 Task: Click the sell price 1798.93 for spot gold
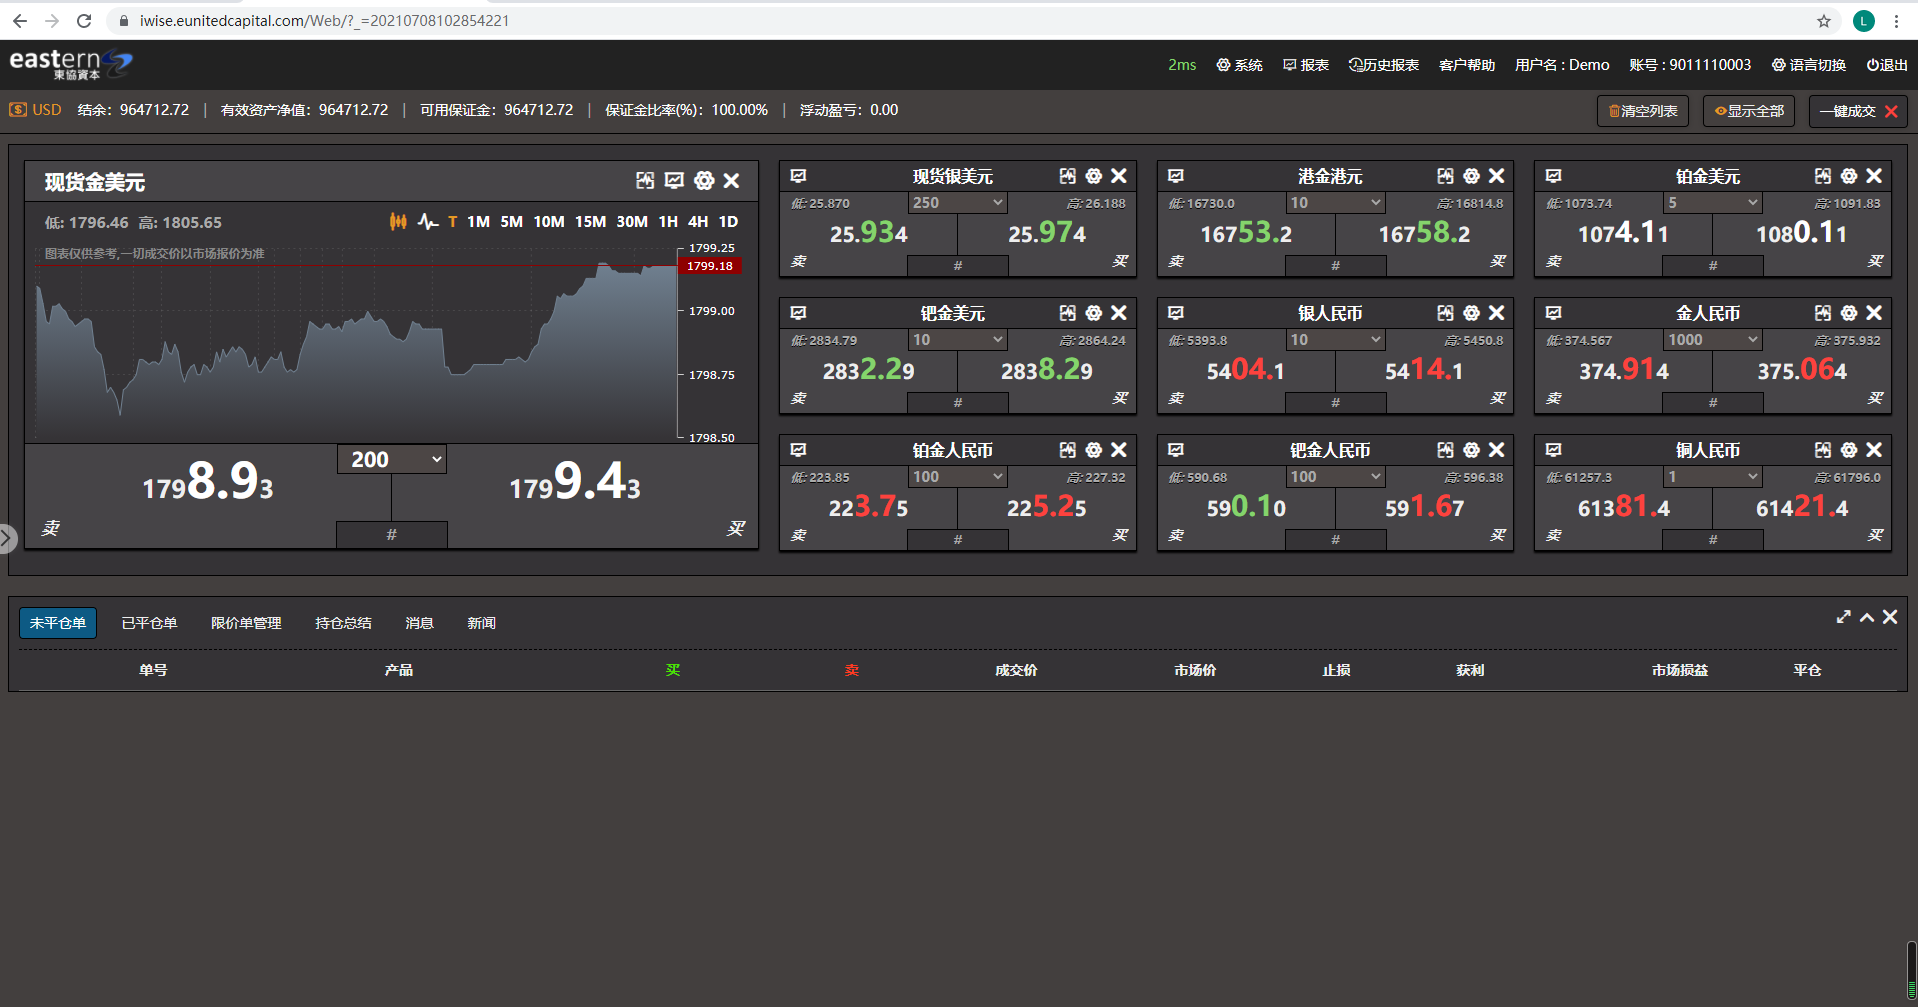(x=207, y=484)
